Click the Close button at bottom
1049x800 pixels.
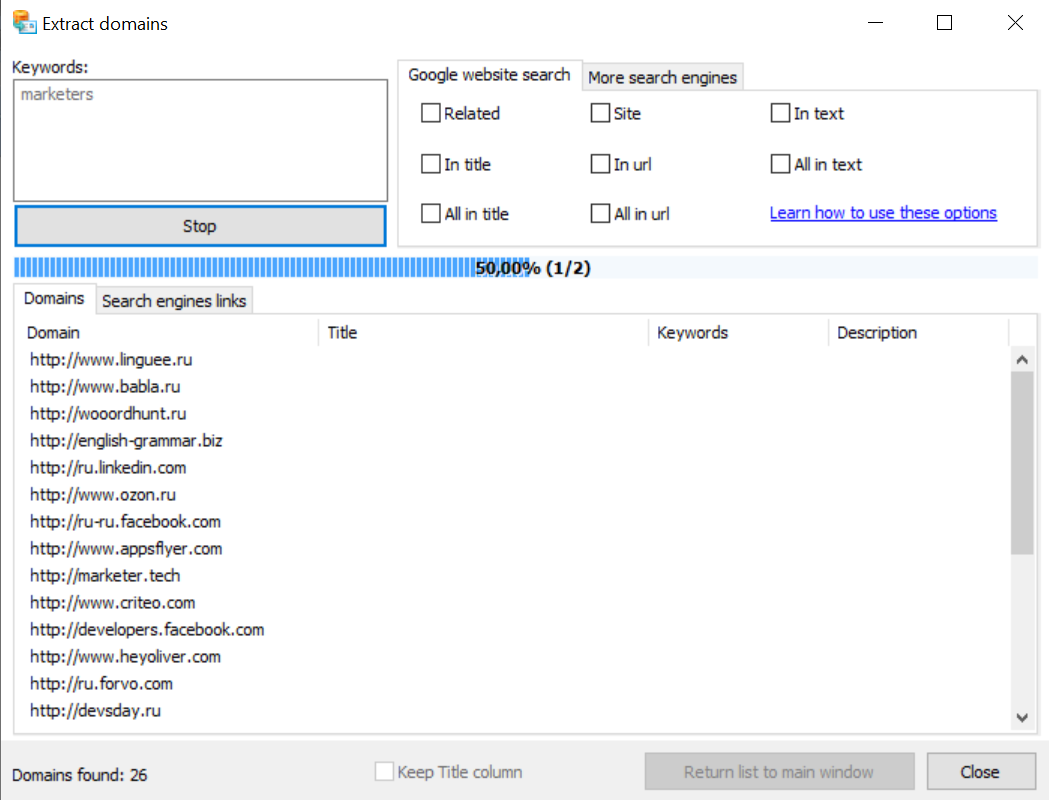click(x=979, y=772)
